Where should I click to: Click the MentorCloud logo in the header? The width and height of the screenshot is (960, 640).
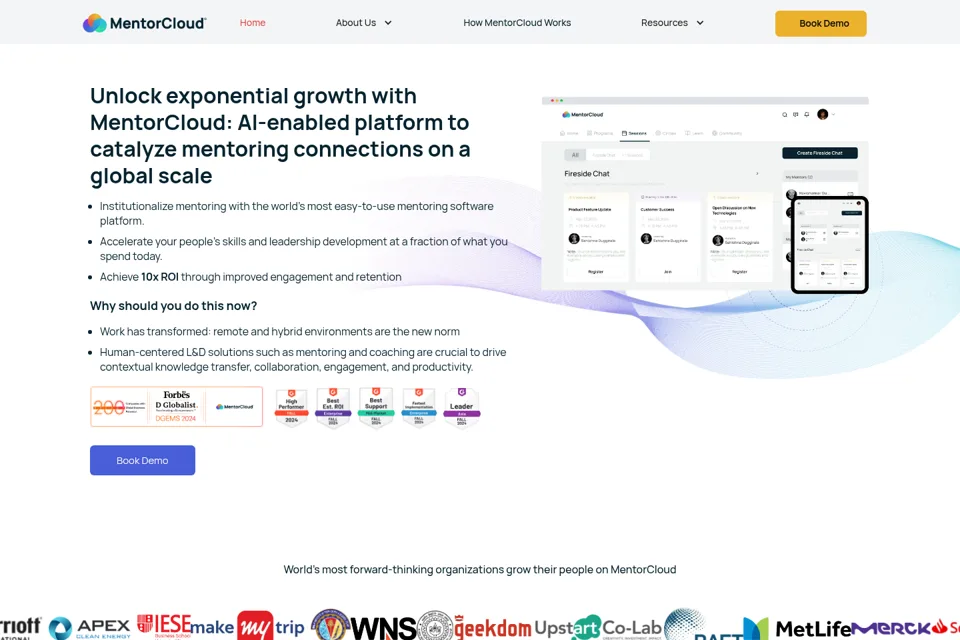pos(144,23)
